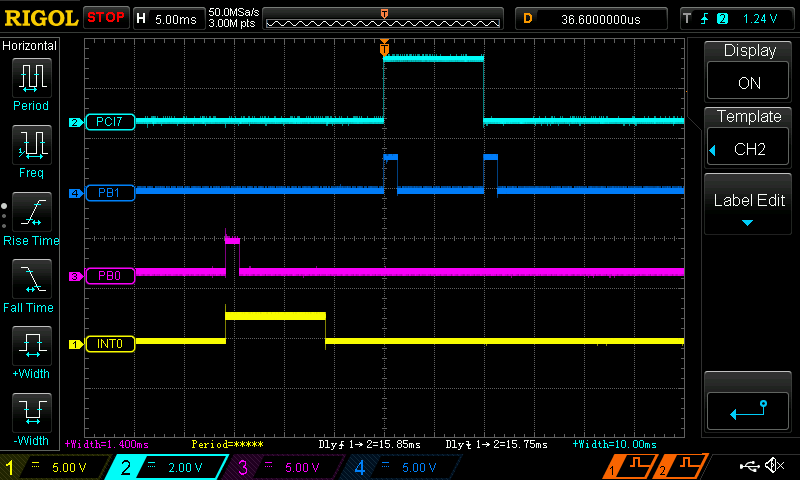Viewport: 800px width, 480px height.
Task: Select the +Width measurement icon
Action: coord(32,346)
